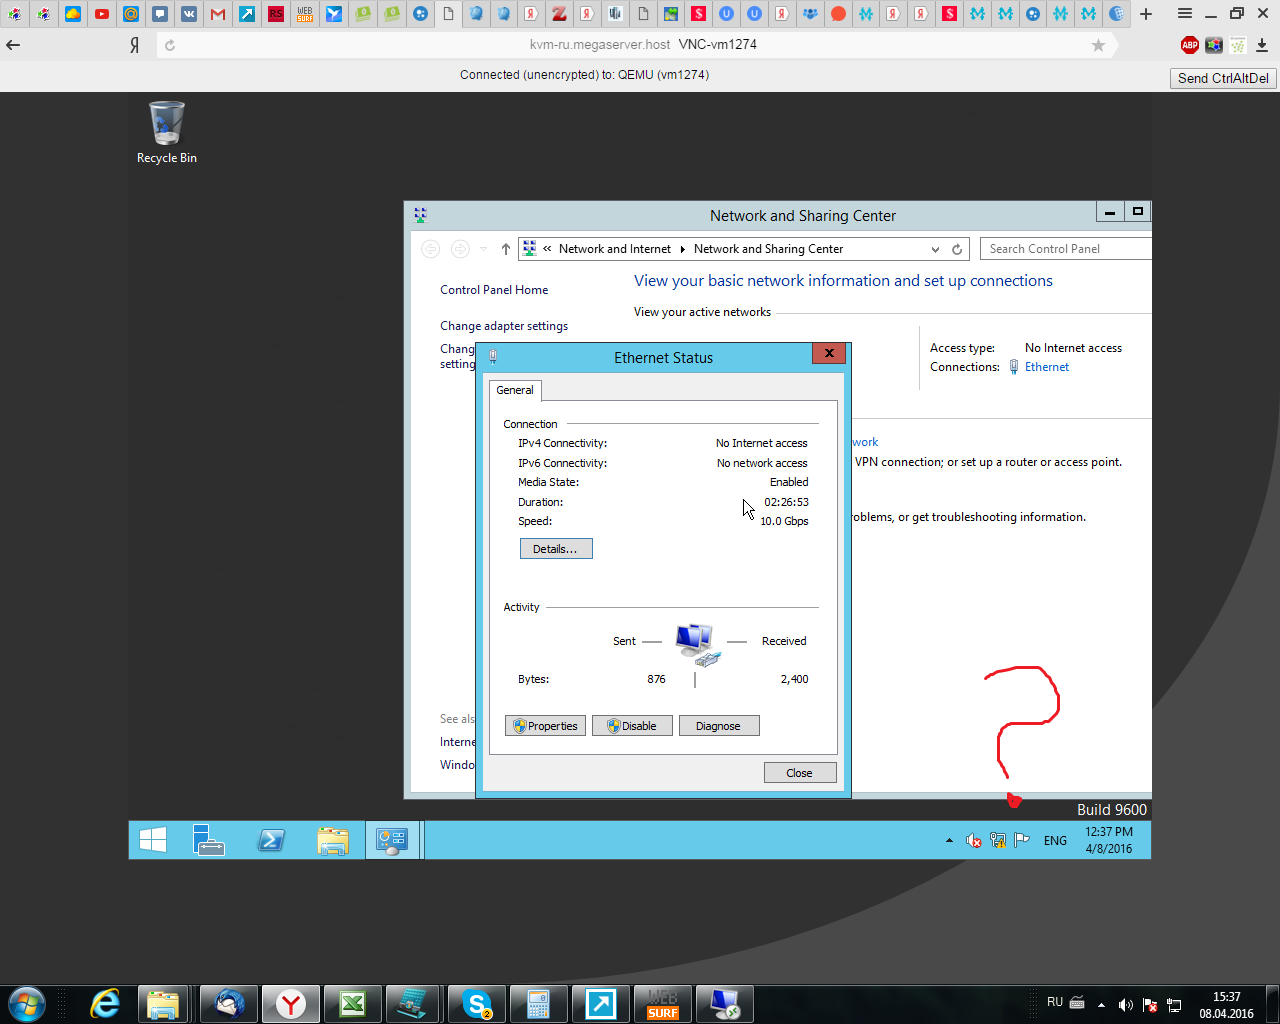Viewport: 1280px width, 1024px height.
Task: Click the Diagnose button
Action: [x=719, y=726]
